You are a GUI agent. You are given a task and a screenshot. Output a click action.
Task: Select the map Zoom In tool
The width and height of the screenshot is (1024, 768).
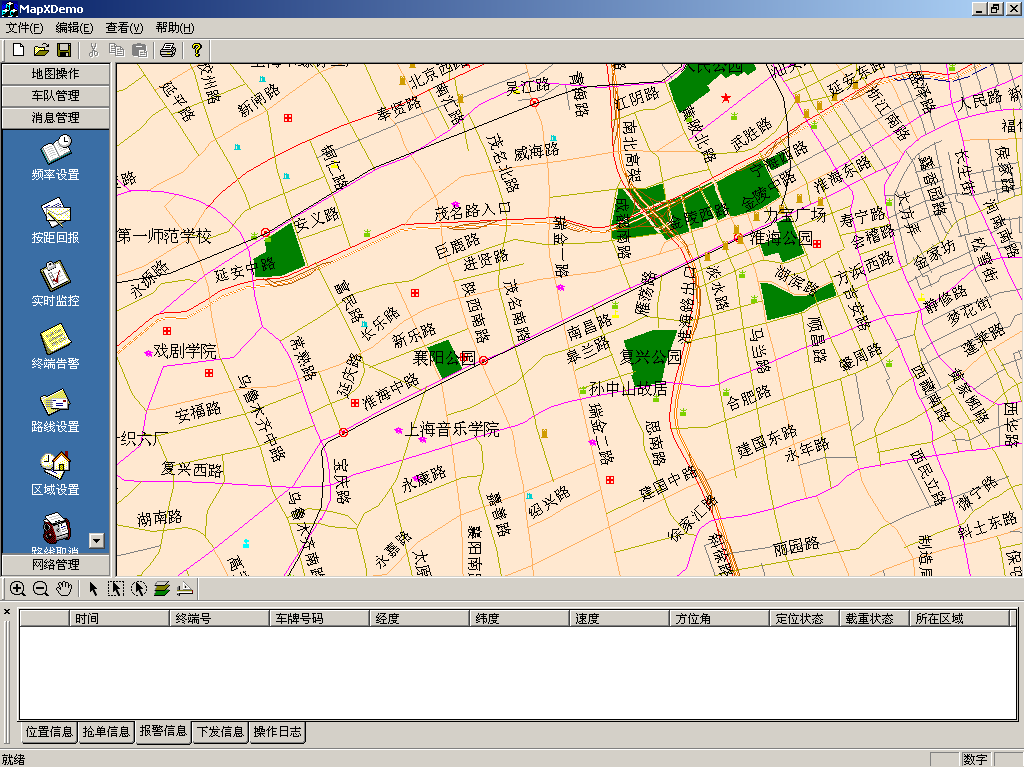click(18, 589)
